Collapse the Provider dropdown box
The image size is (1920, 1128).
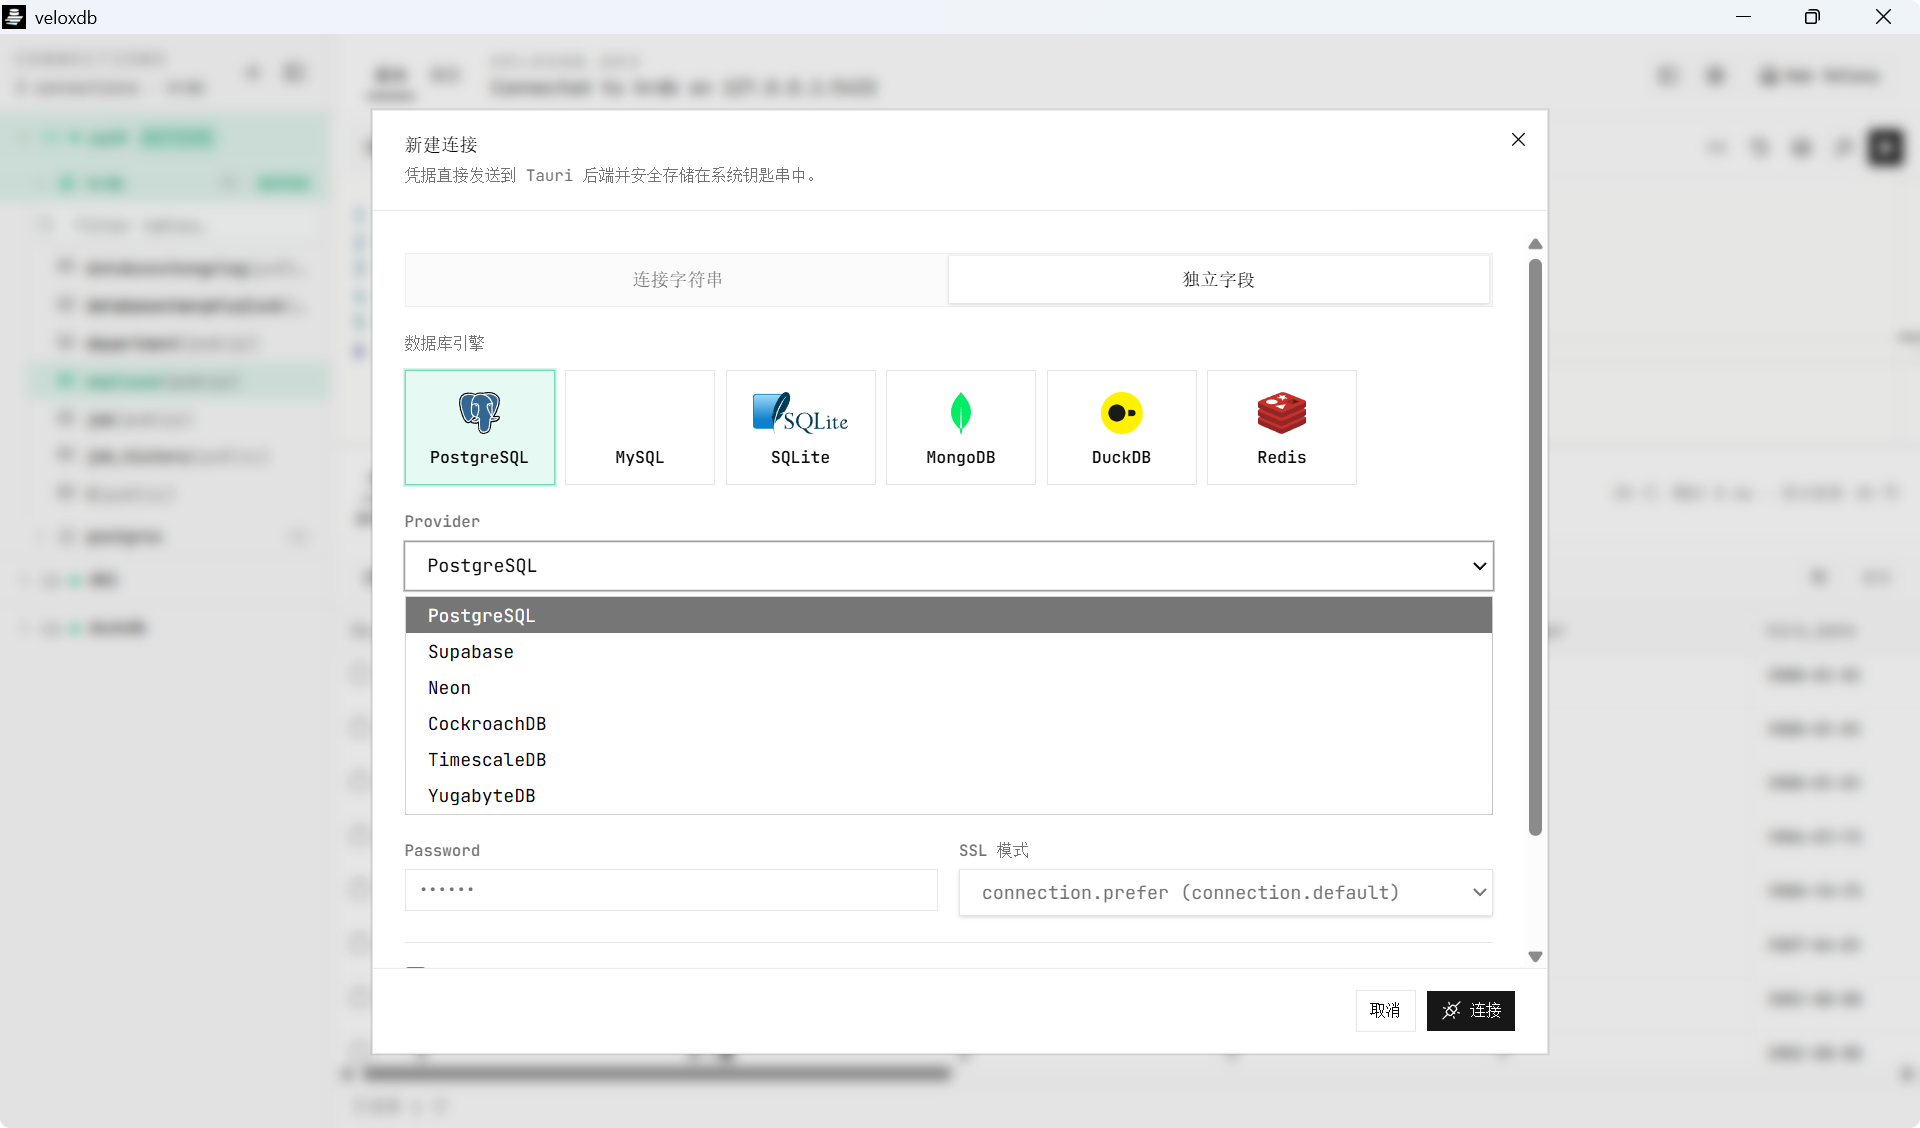(x=949, y=566)
